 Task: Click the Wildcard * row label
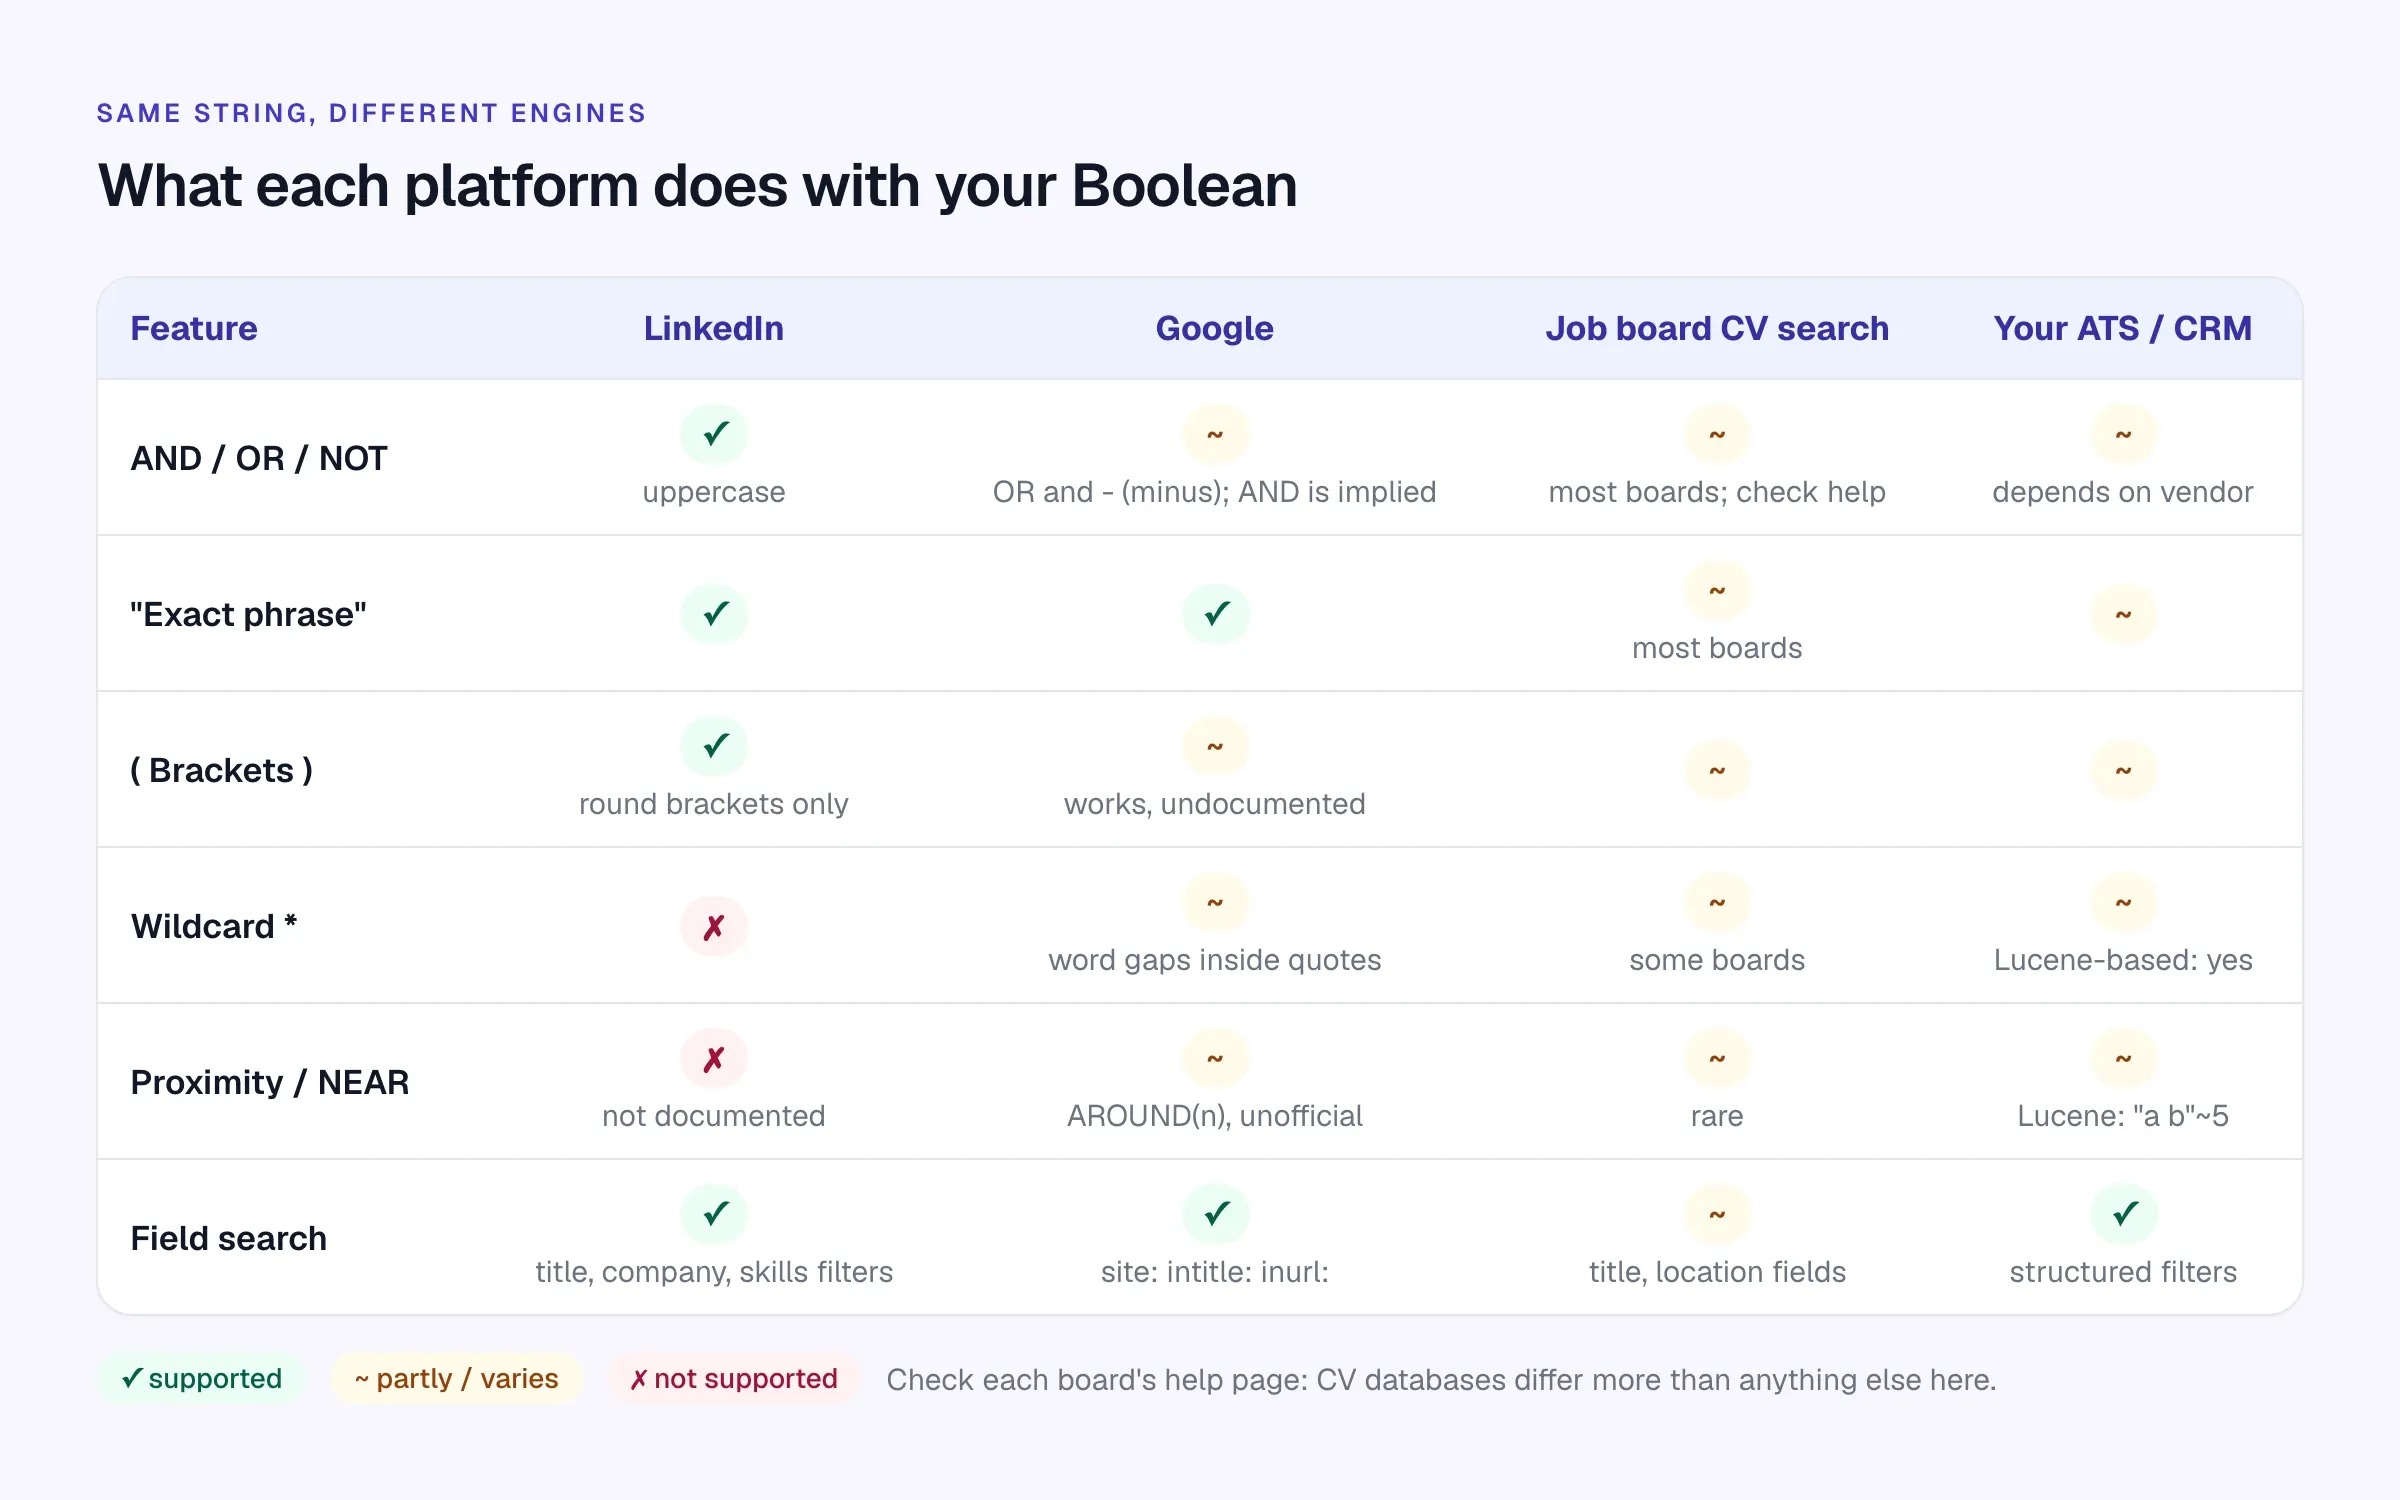click(x=214, y=926)
